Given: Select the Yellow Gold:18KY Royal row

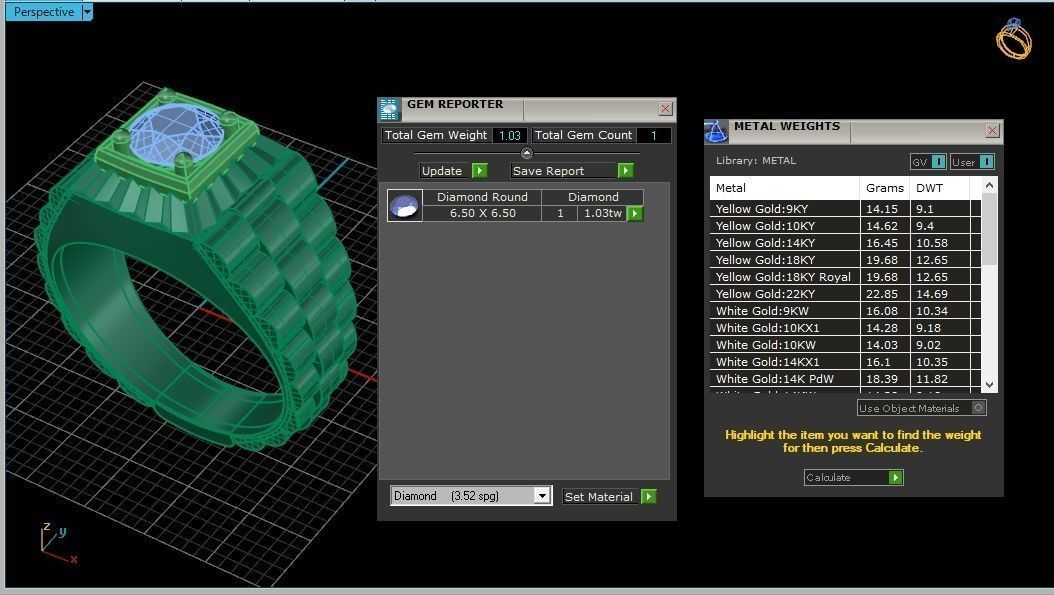Looking at the screenshot, I should point(845,276).
